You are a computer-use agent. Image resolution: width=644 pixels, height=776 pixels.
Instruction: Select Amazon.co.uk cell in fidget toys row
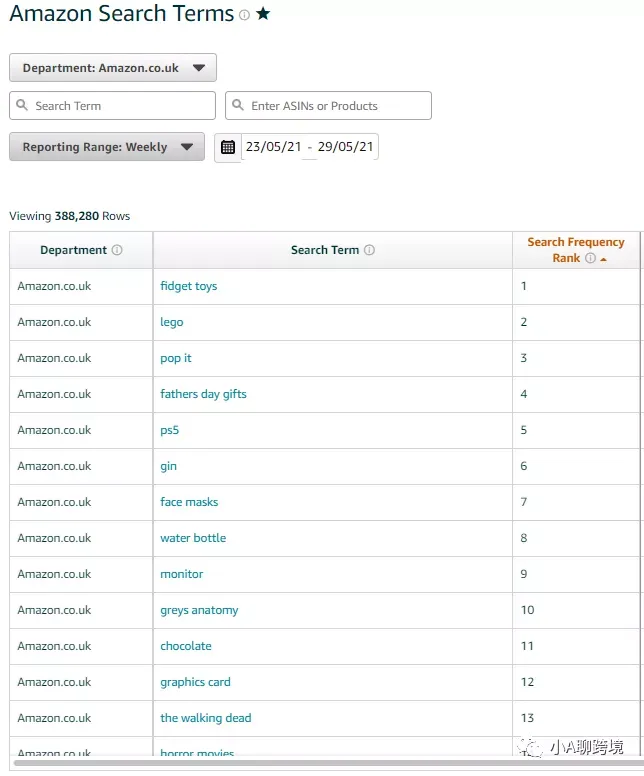[x=81, y=286]
